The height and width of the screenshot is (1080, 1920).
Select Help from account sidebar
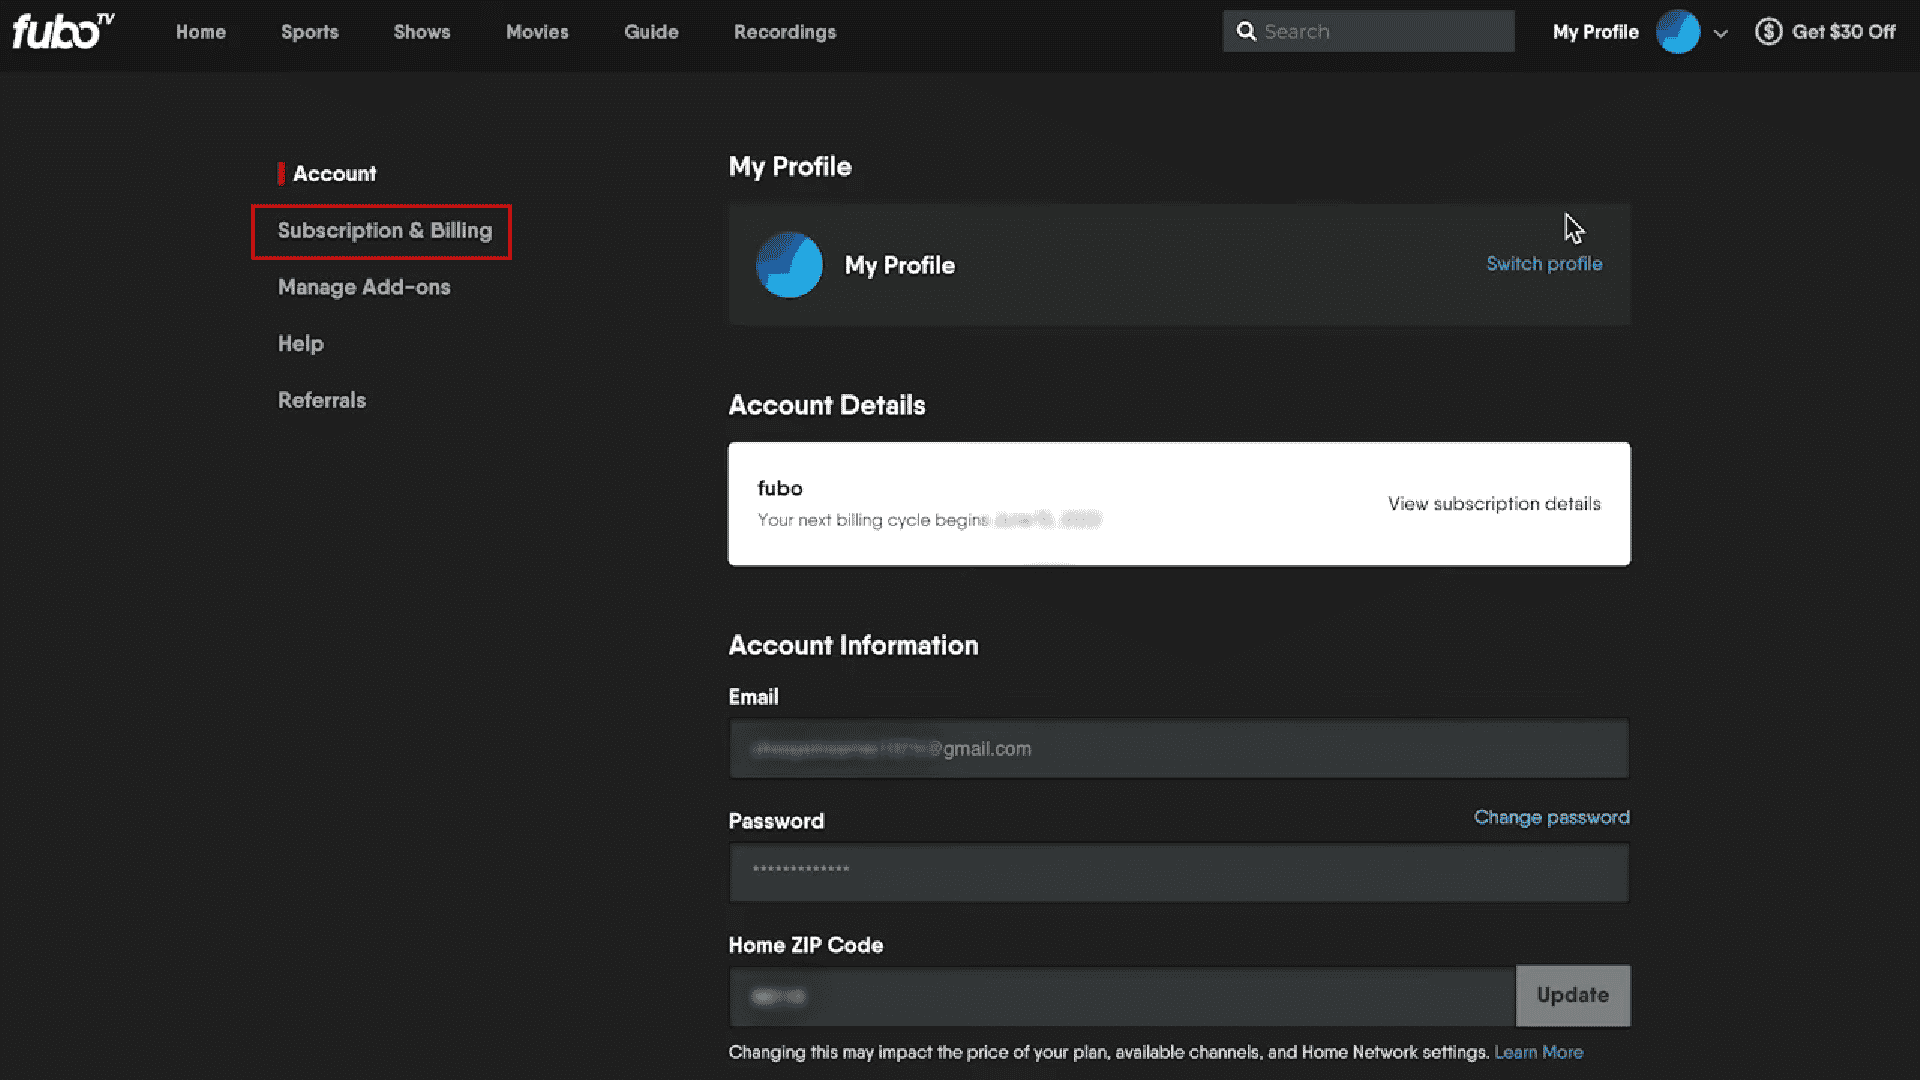click(301, 344)
